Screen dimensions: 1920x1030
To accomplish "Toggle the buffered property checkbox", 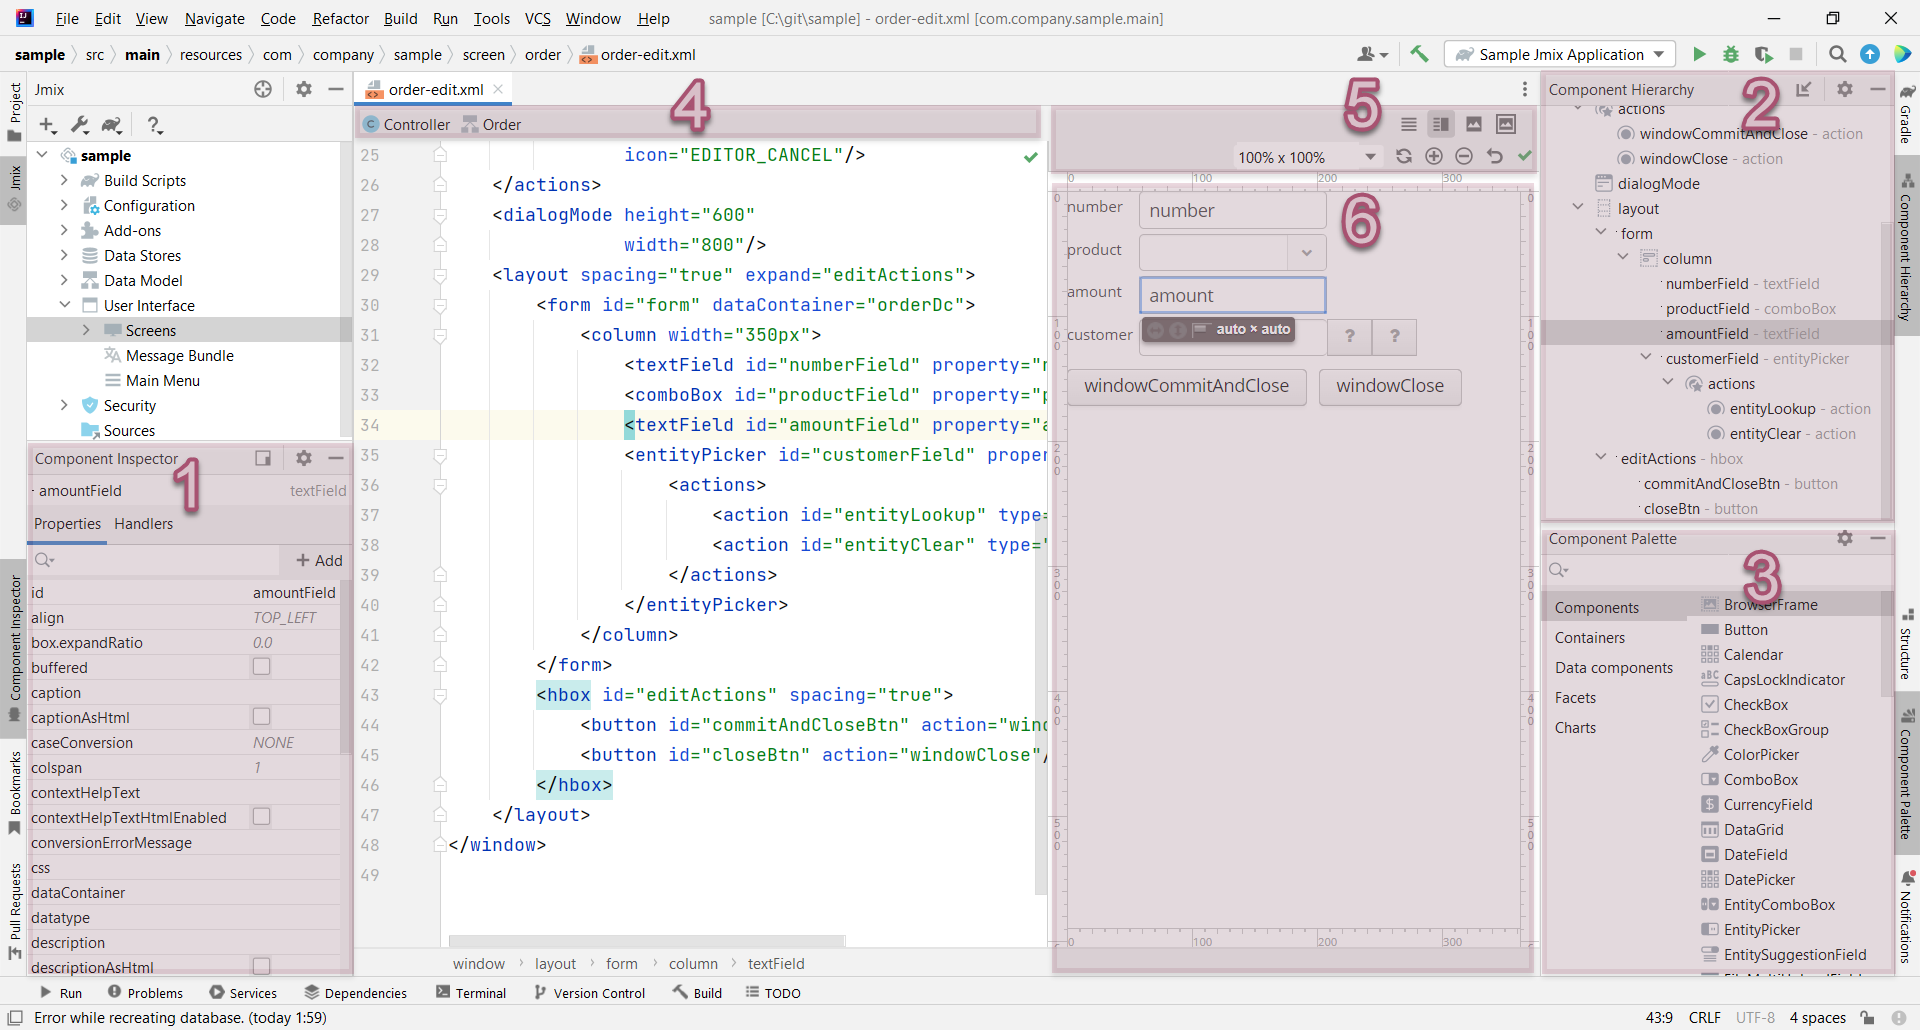I will 261,667.
